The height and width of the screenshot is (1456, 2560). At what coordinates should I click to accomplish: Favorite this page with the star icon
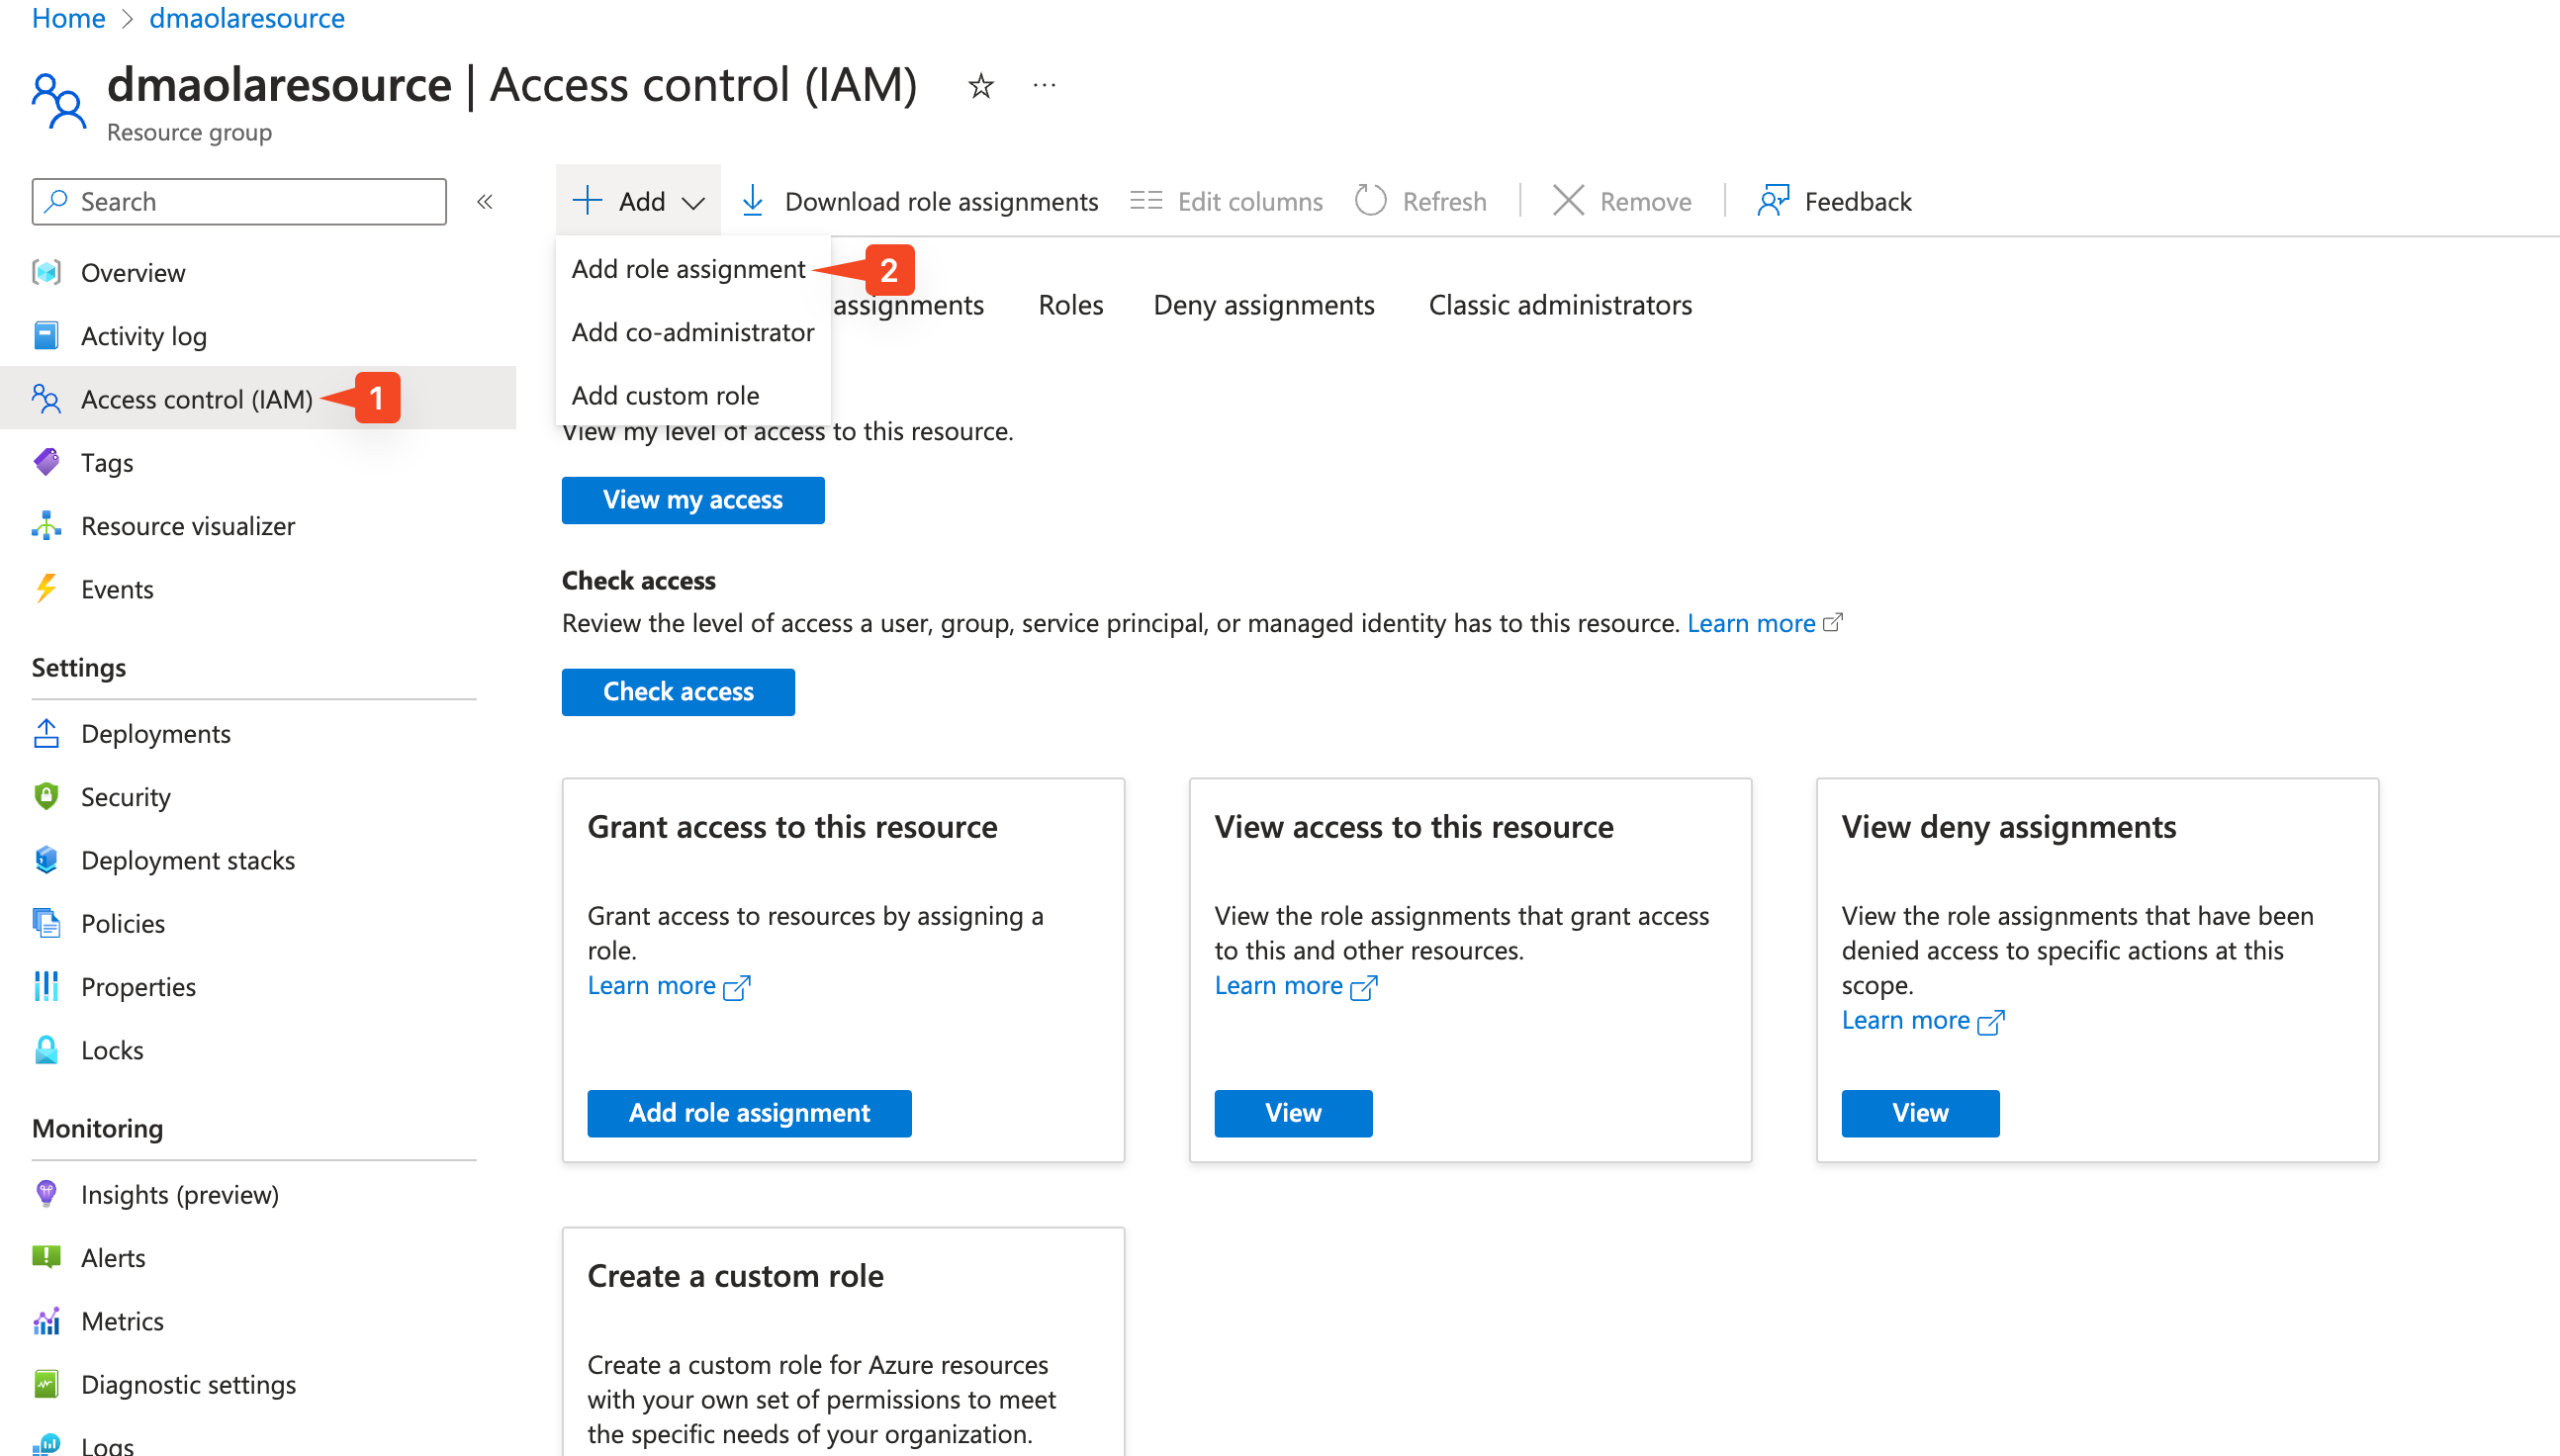[980, 87]
